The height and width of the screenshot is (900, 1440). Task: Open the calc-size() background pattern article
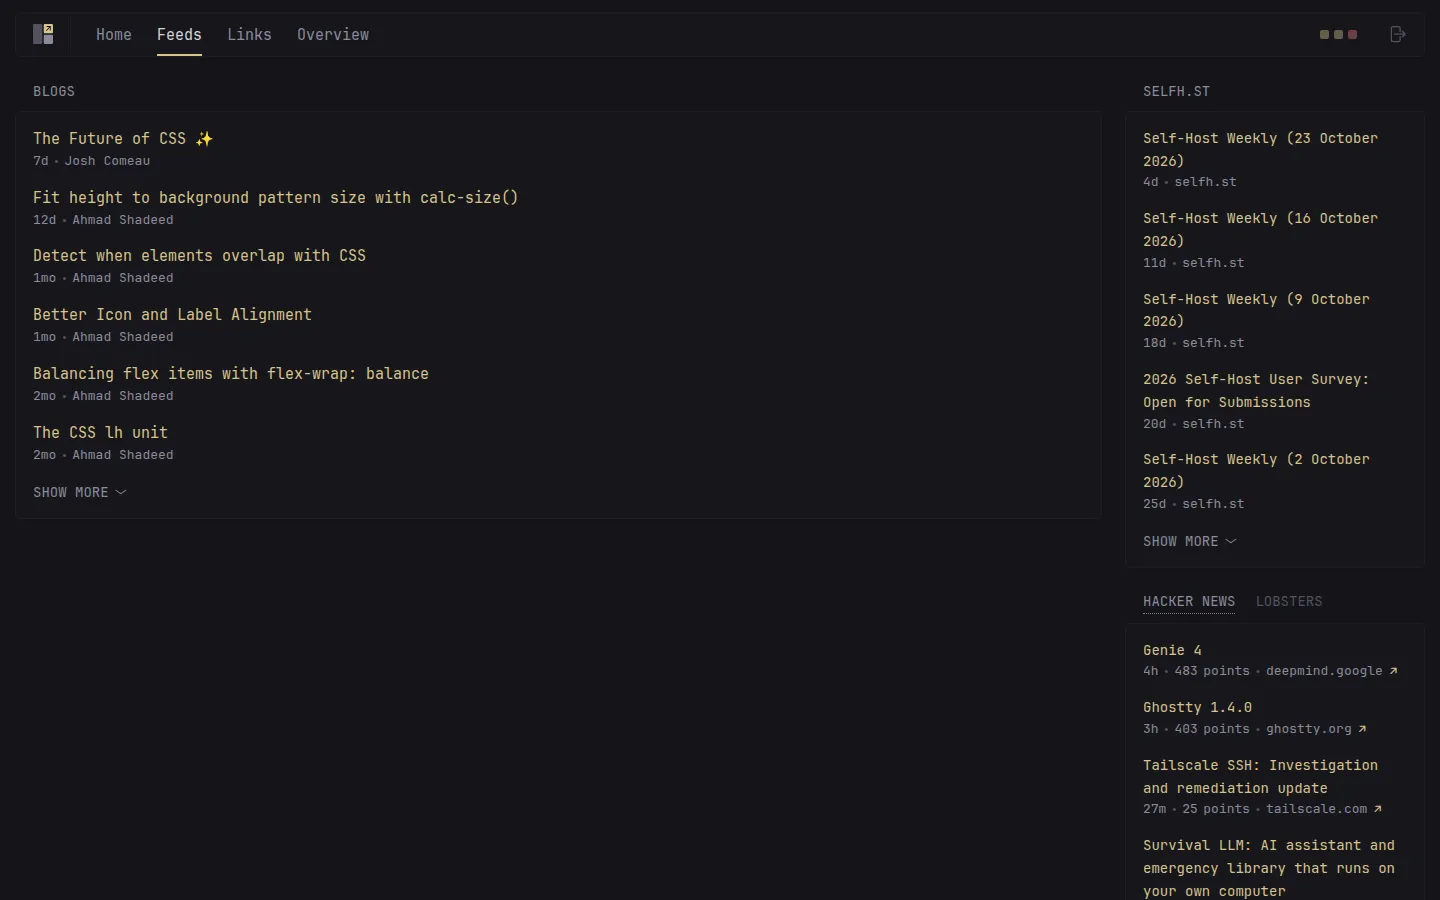(x=276, y=198)
